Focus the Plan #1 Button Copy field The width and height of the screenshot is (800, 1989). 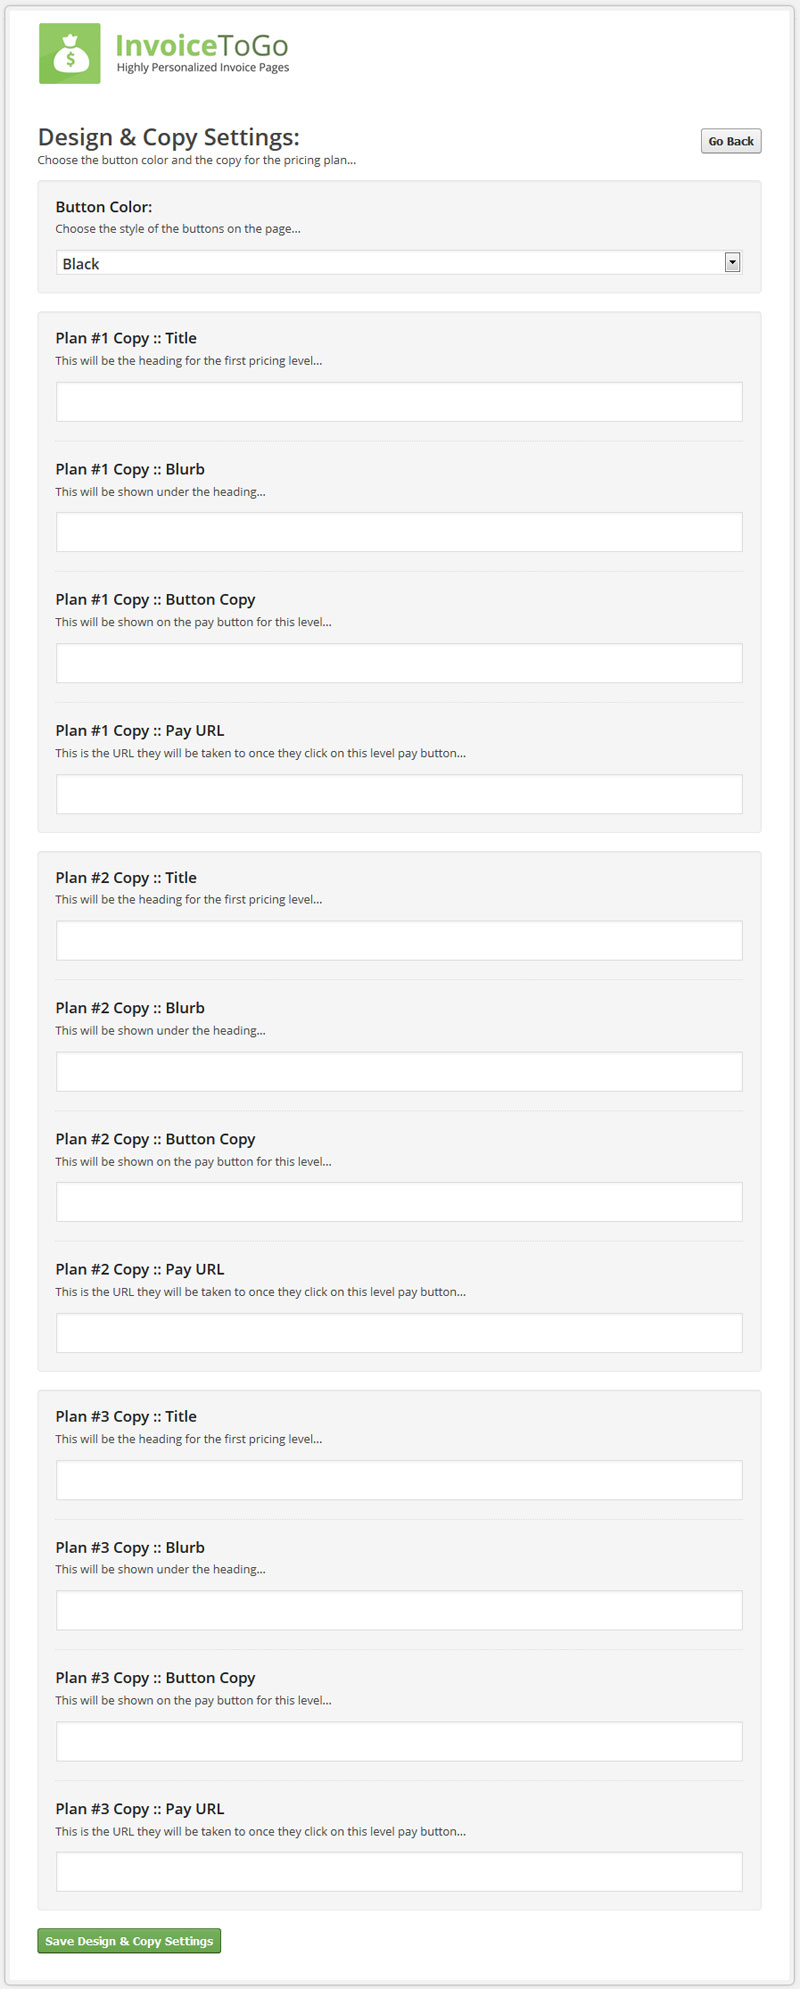399,663
